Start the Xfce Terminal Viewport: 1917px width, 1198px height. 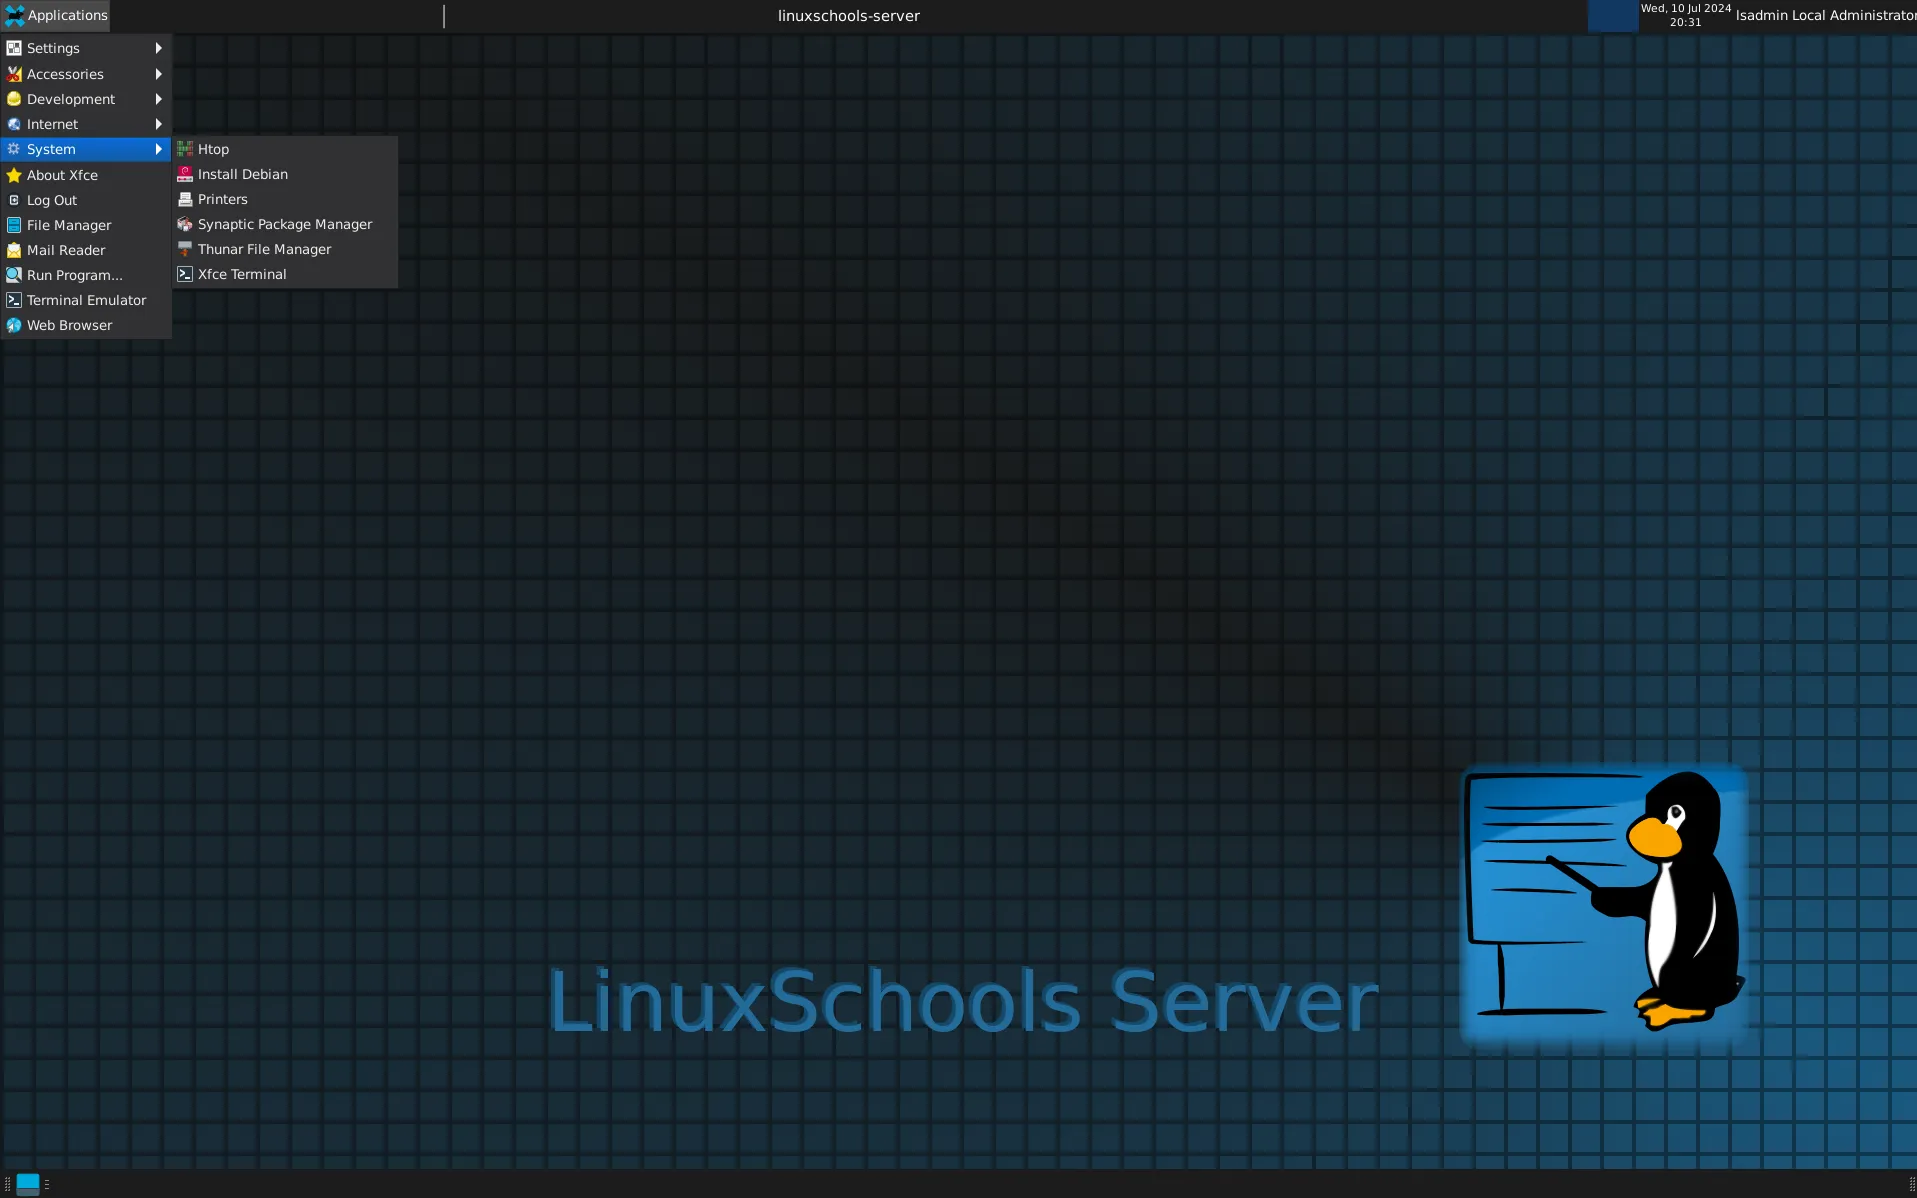point(241,273)
